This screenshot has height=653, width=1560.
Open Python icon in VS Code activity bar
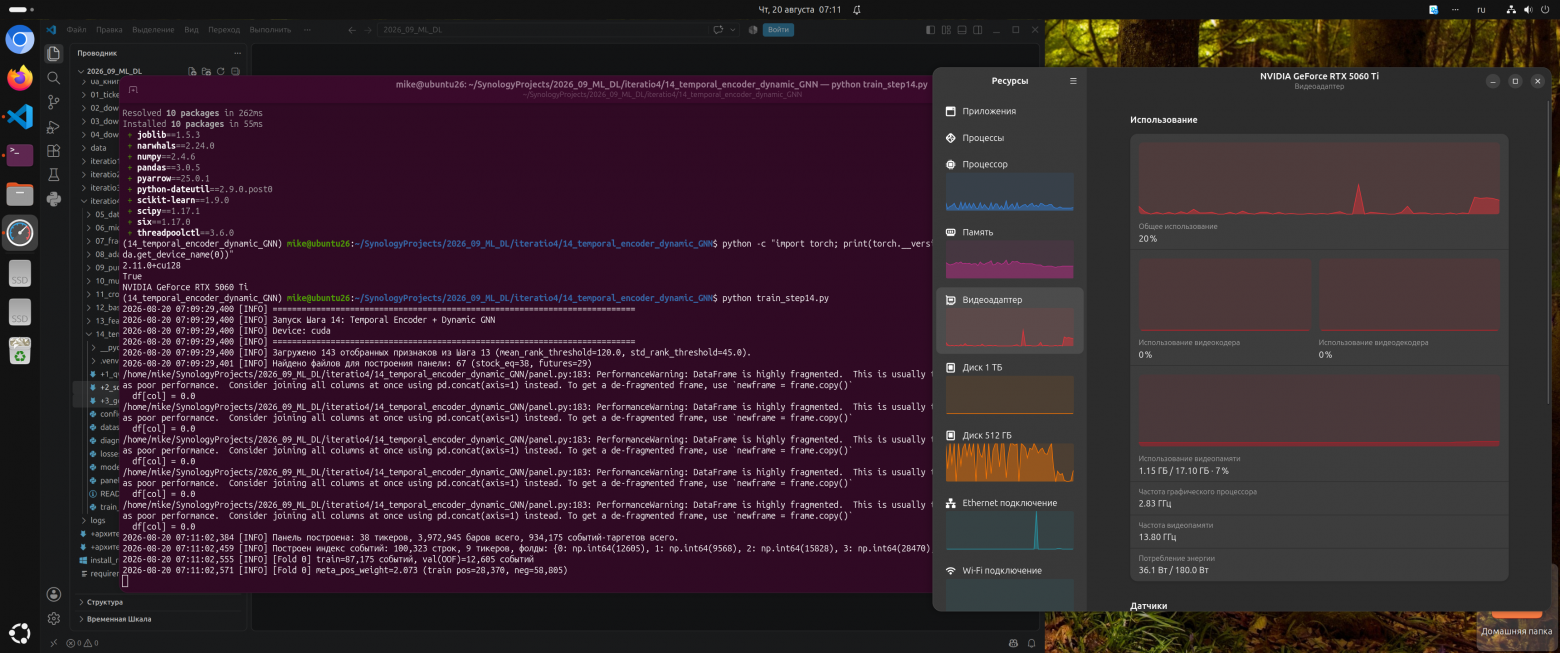[x=54, y=198]
